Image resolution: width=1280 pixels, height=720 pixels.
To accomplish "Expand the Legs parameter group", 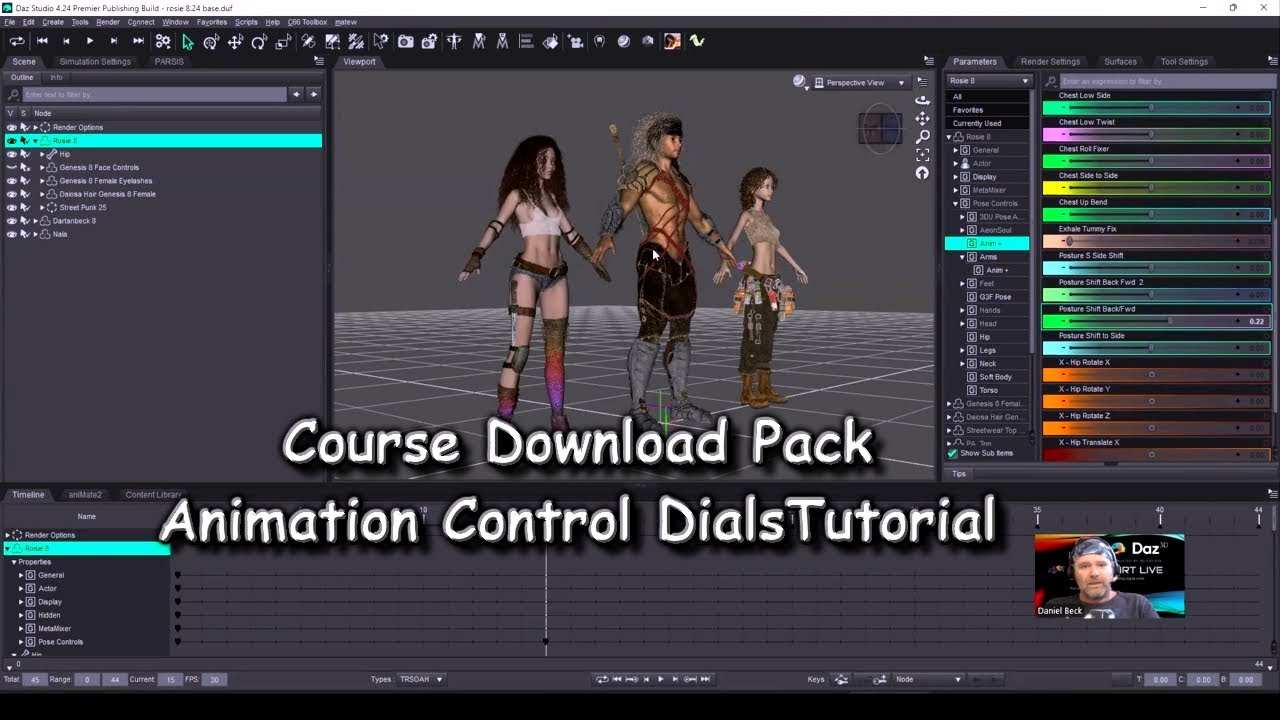I will 962,350.
